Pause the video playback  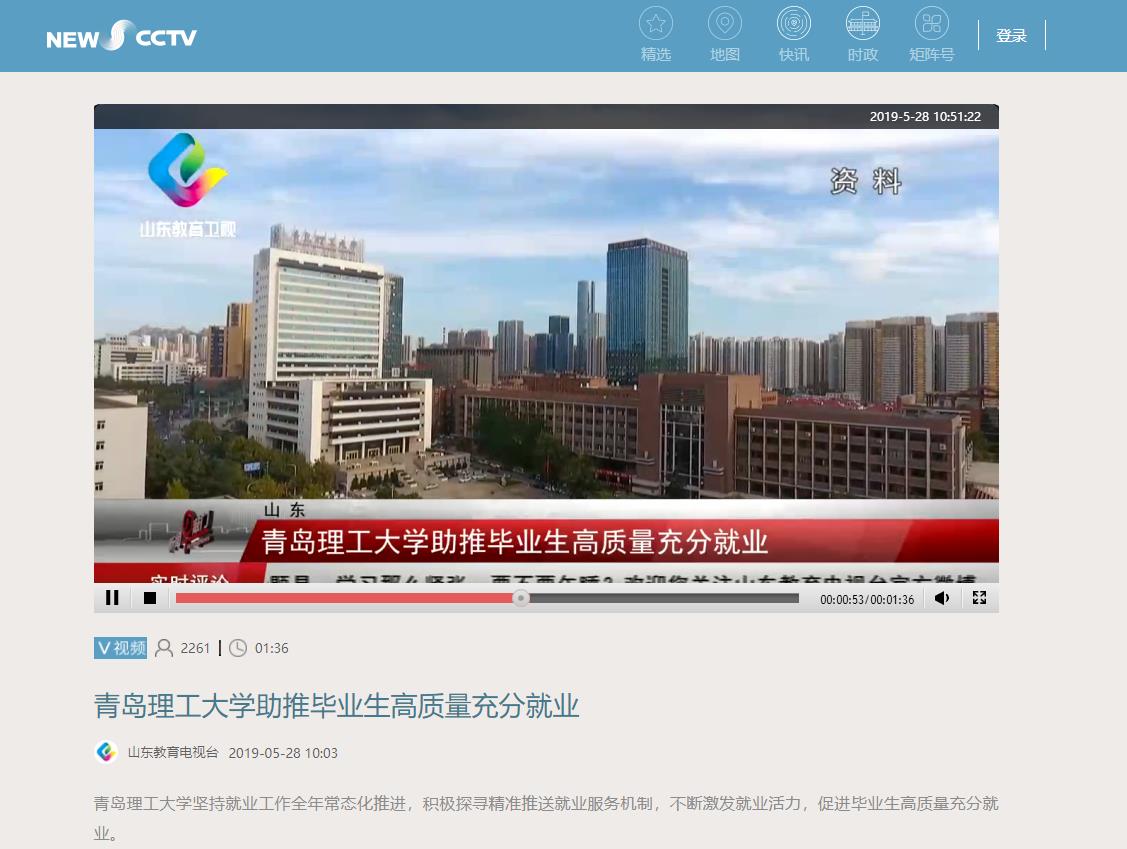[112, 598]
